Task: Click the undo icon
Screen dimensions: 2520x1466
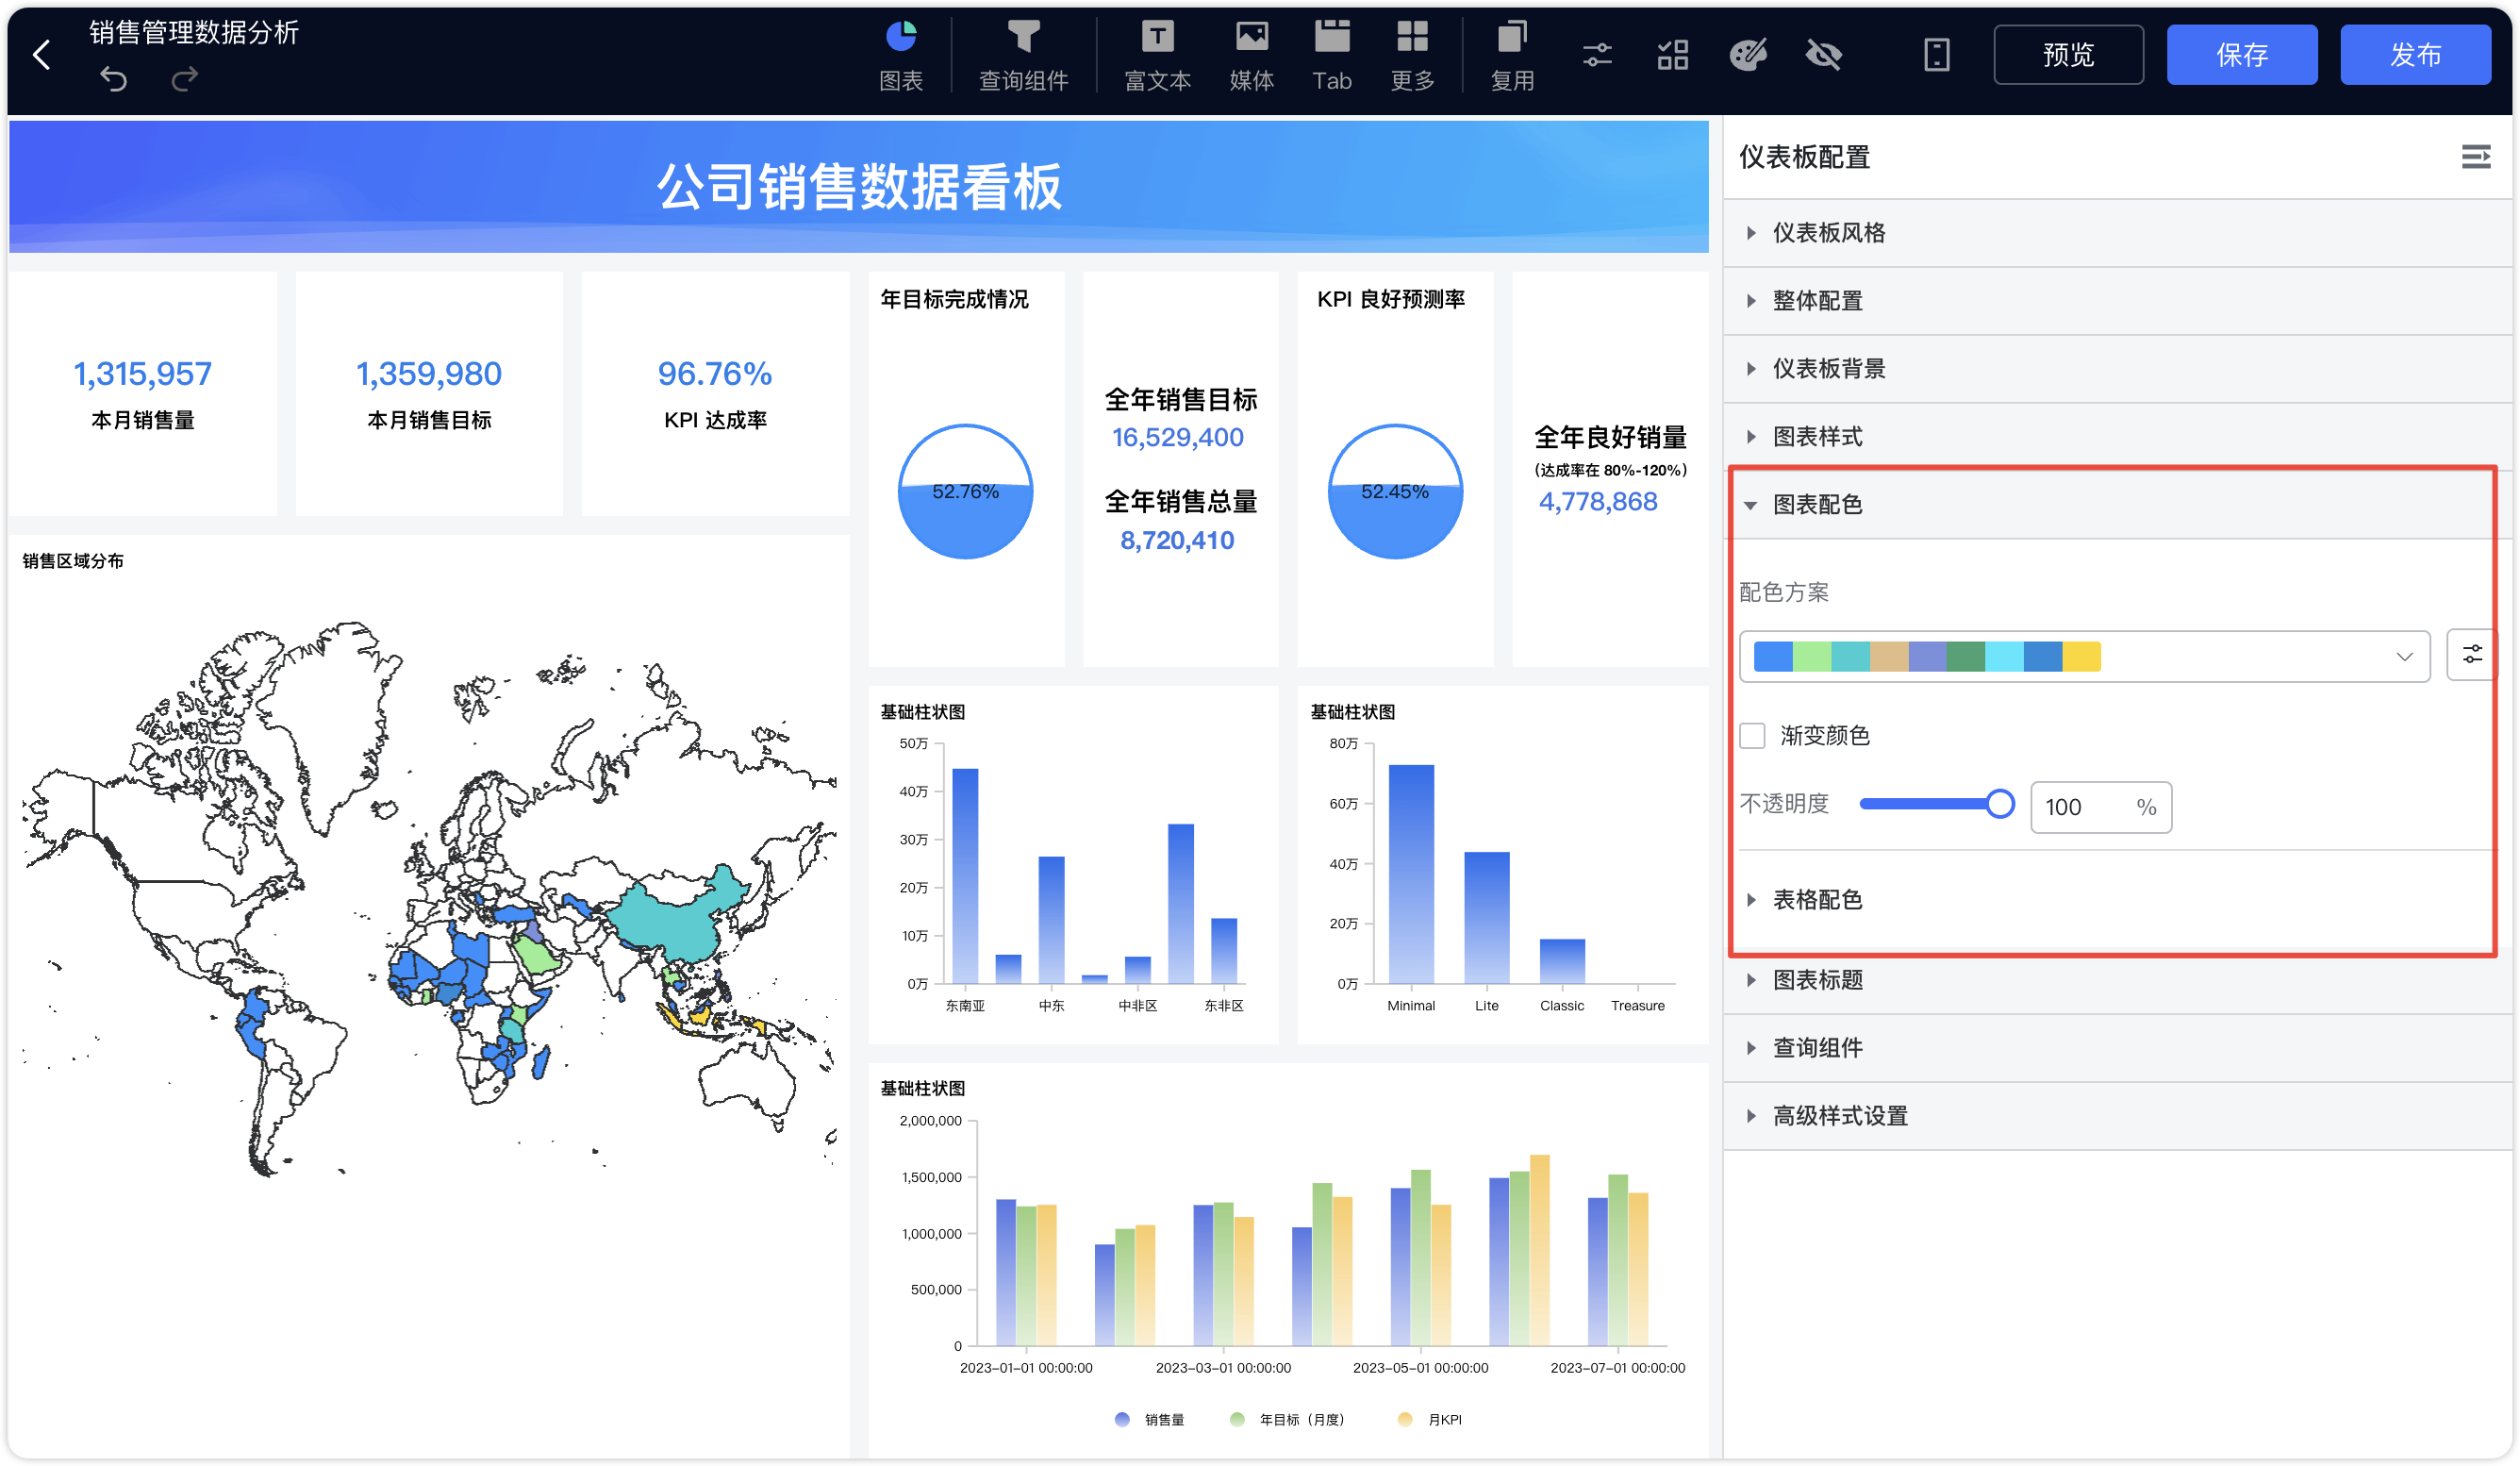Action: 114,78
